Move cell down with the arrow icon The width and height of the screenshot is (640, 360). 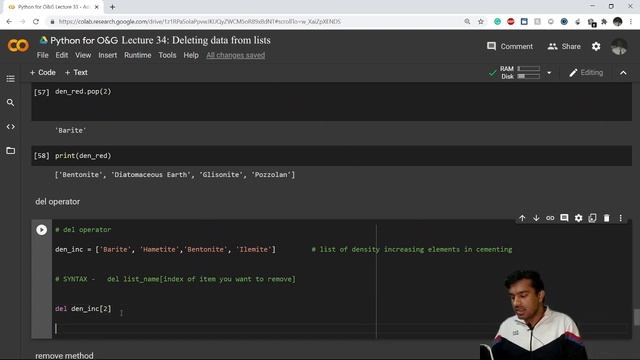click(x=536, y=218)
